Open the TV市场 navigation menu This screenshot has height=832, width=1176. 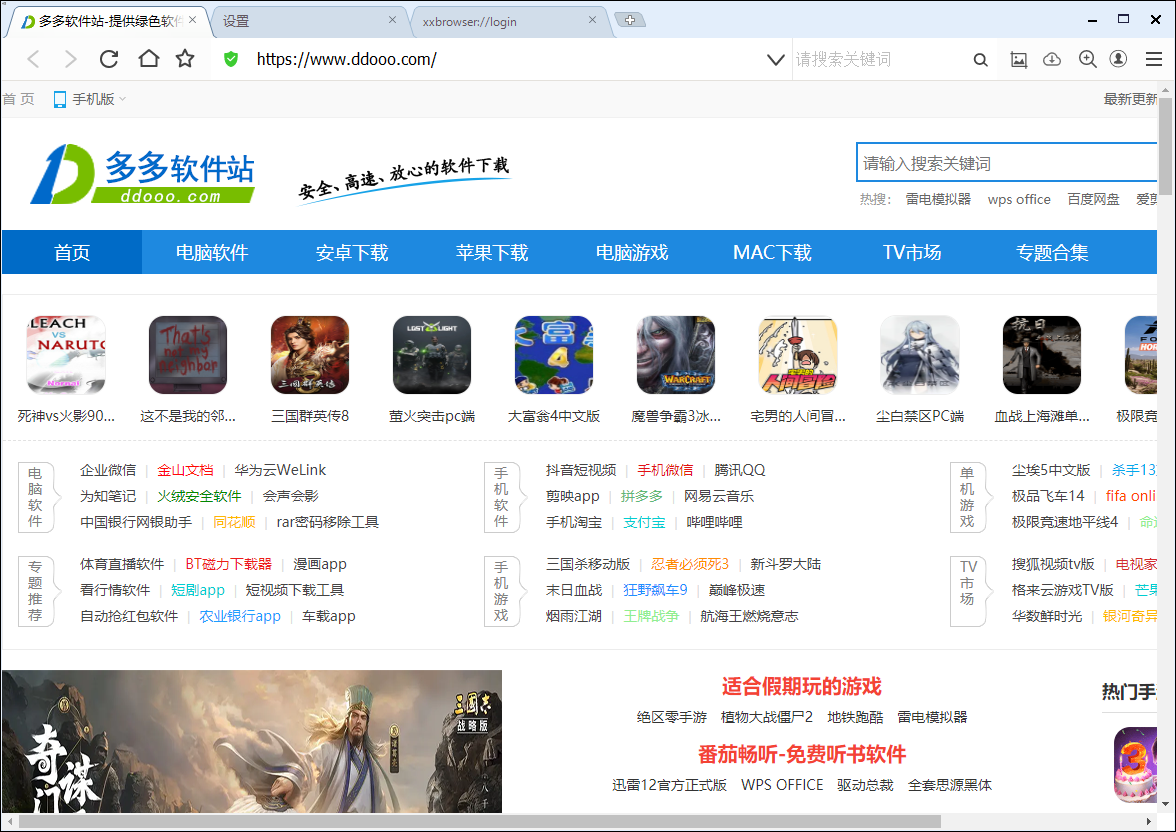[x=912, y=253]
